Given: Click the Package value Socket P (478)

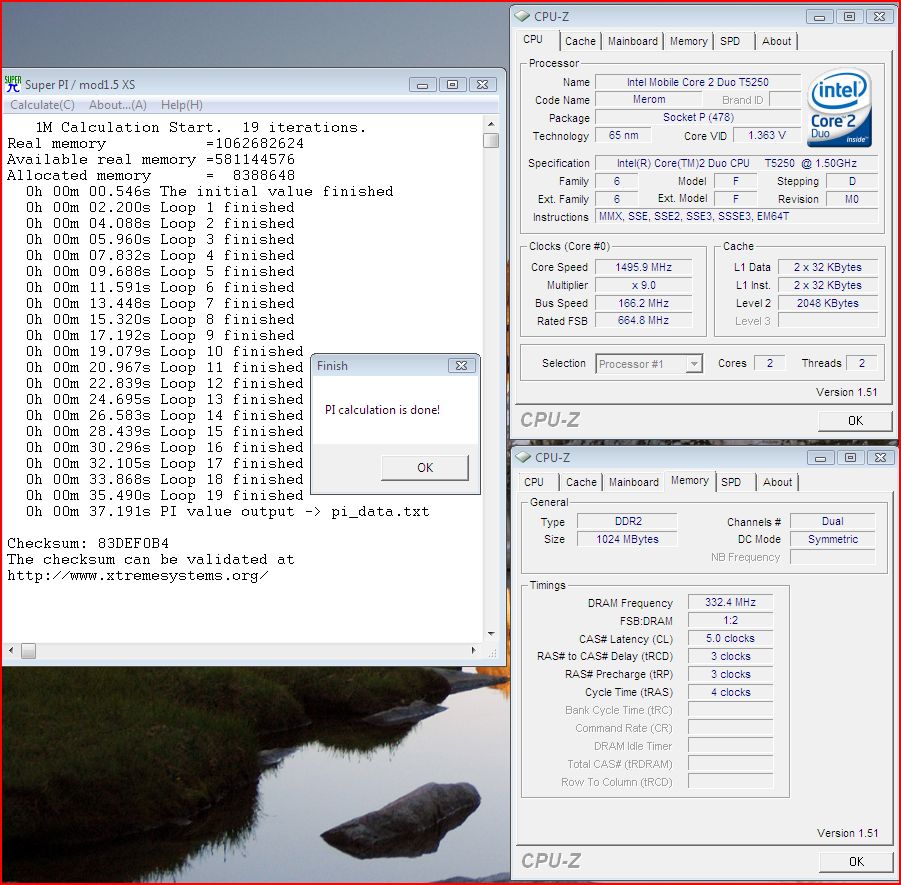Looking at the screenshot, I should click(x=698, y=117).
